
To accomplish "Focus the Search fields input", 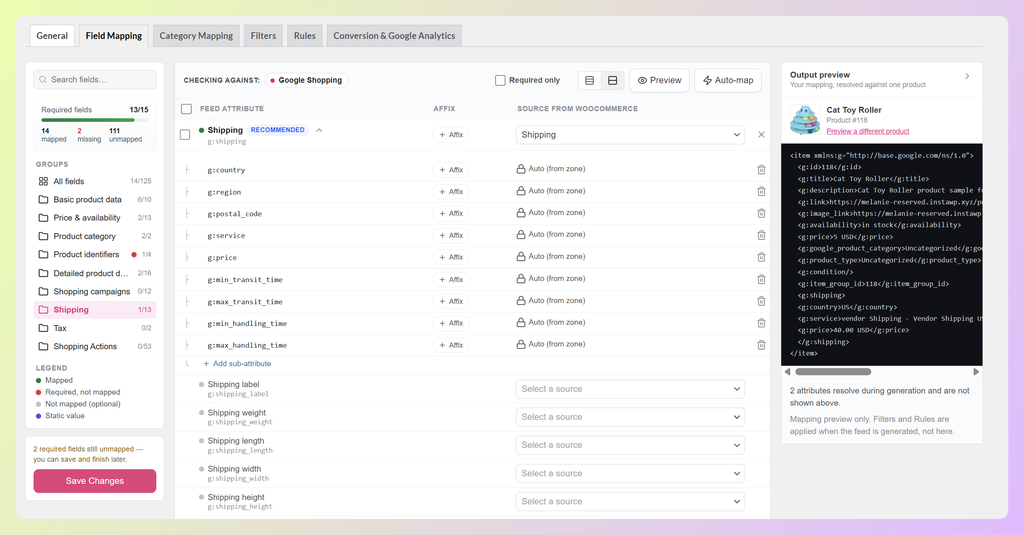I will (95, 80).
